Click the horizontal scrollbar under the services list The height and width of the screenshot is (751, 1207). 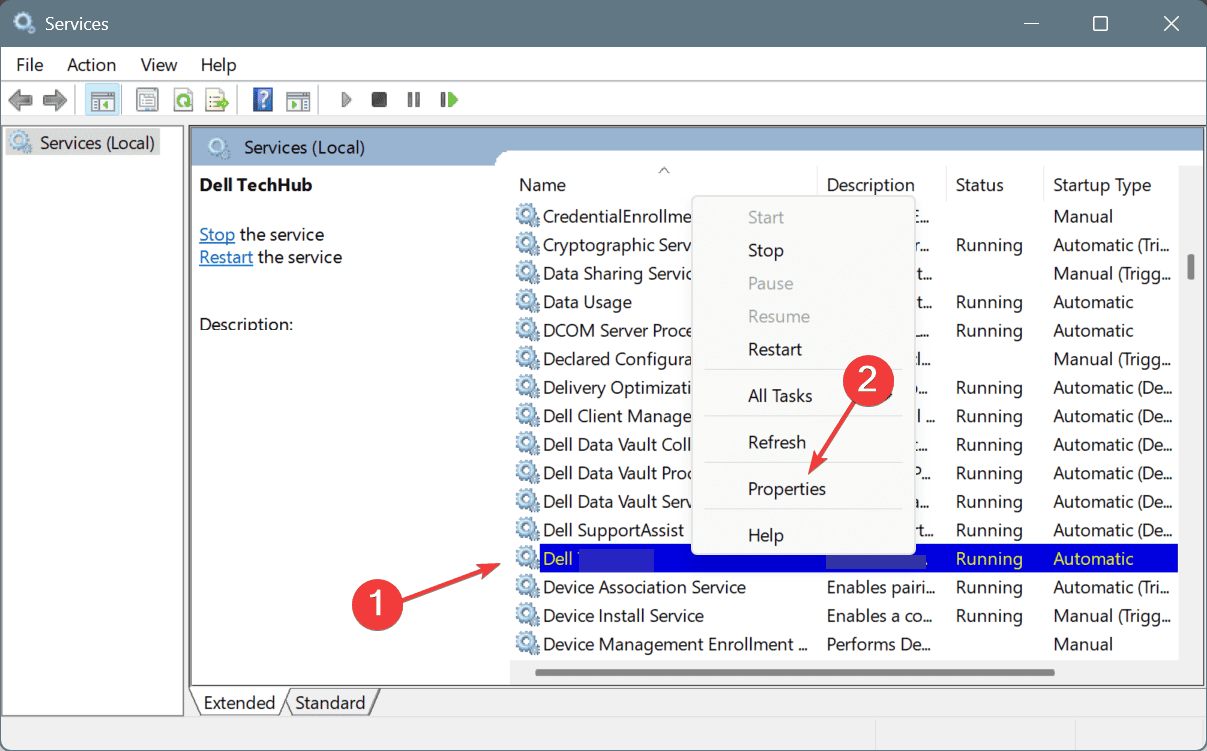point(794,672)
